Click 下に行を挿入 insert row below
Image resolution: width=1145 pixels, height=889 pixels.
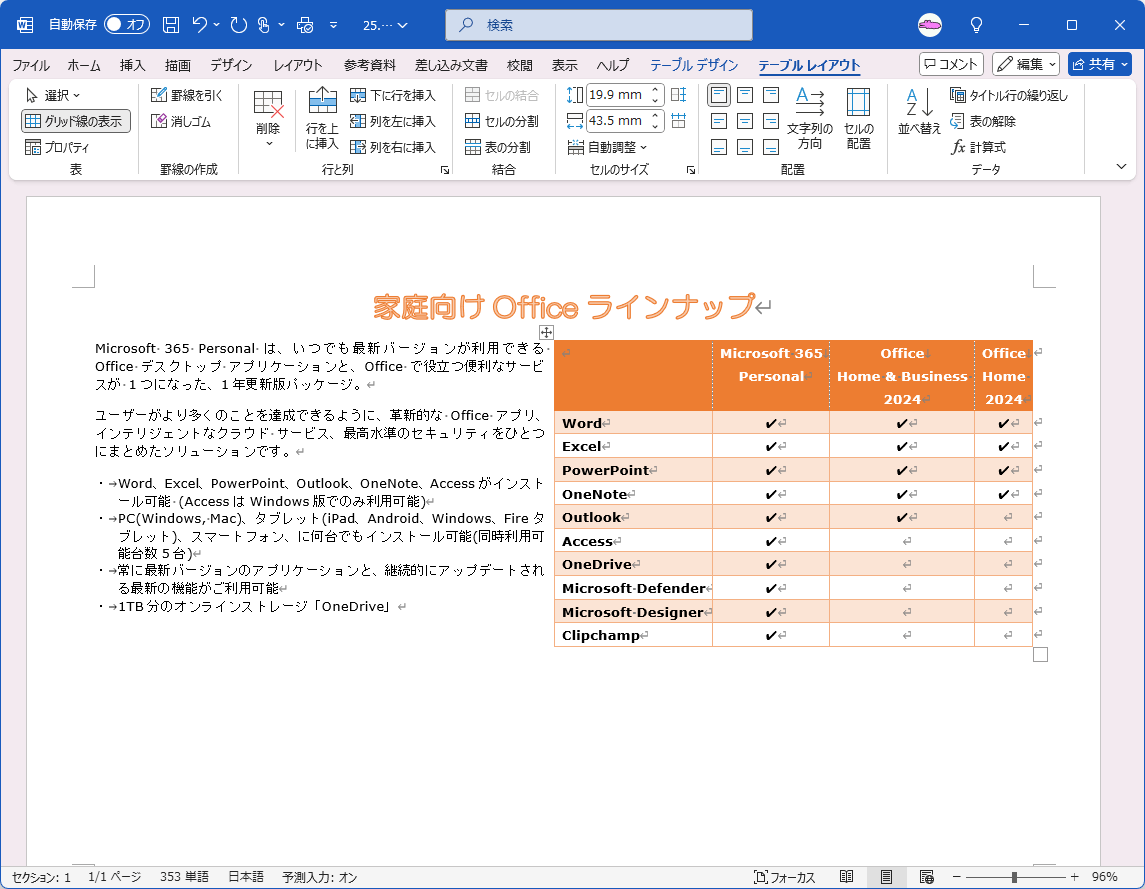point(393,95)
